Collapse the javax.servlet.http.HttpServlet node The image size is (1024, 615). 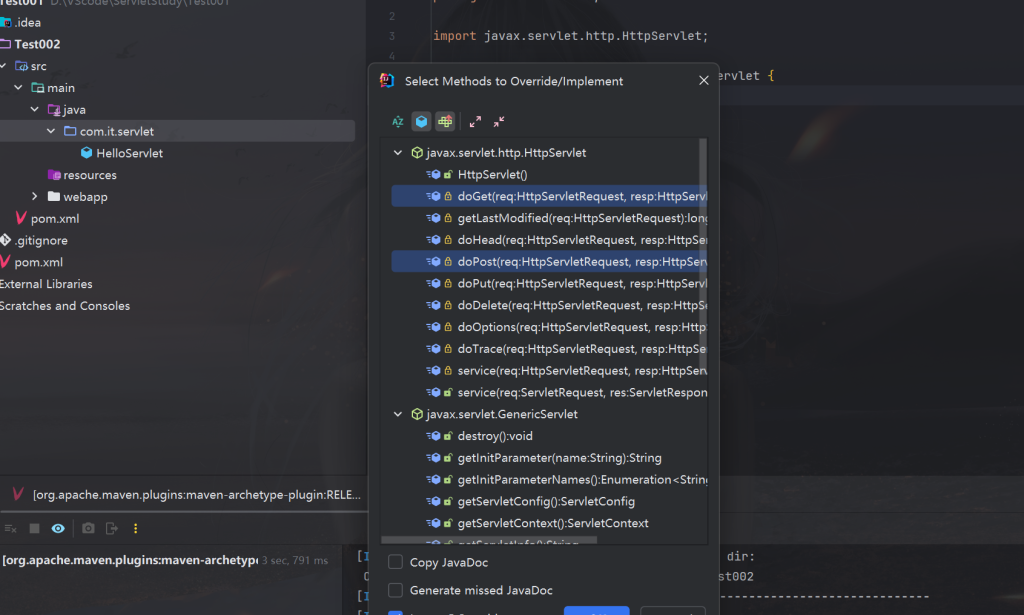[x=398, y=153]
